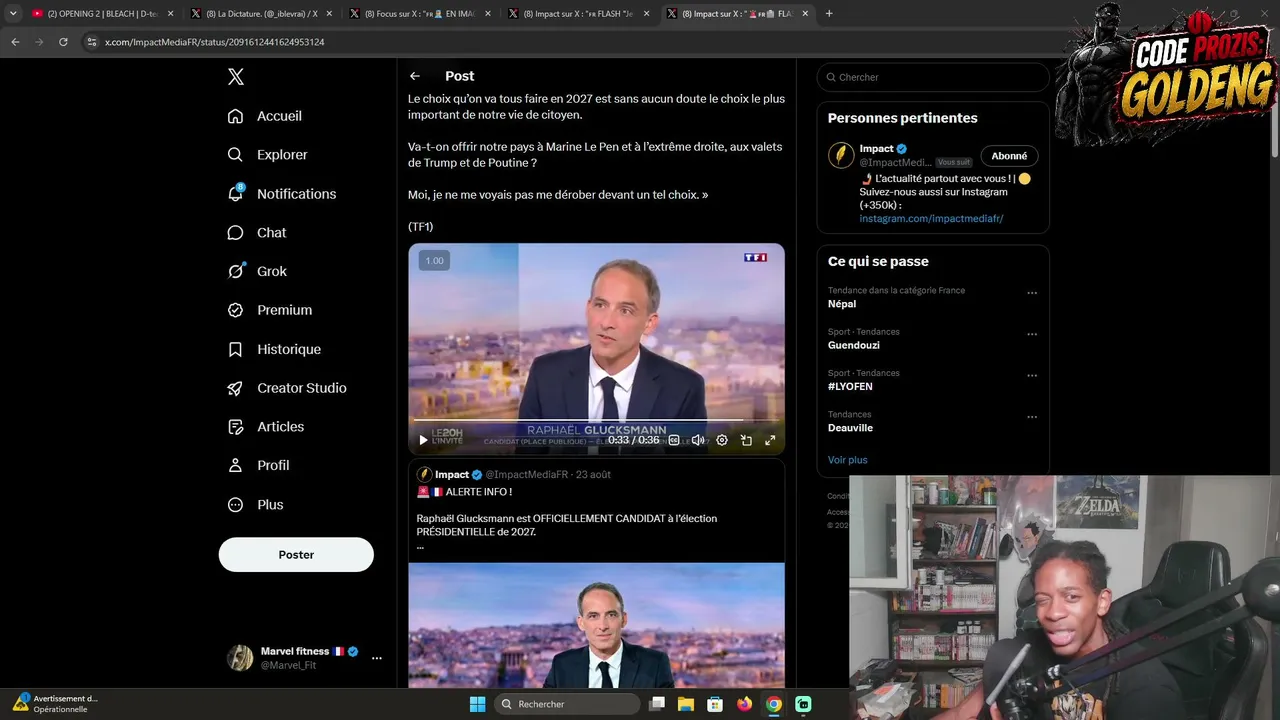Expand the Plus menu in sidebar
1280x720 pixels.
(x=256, y=505)
